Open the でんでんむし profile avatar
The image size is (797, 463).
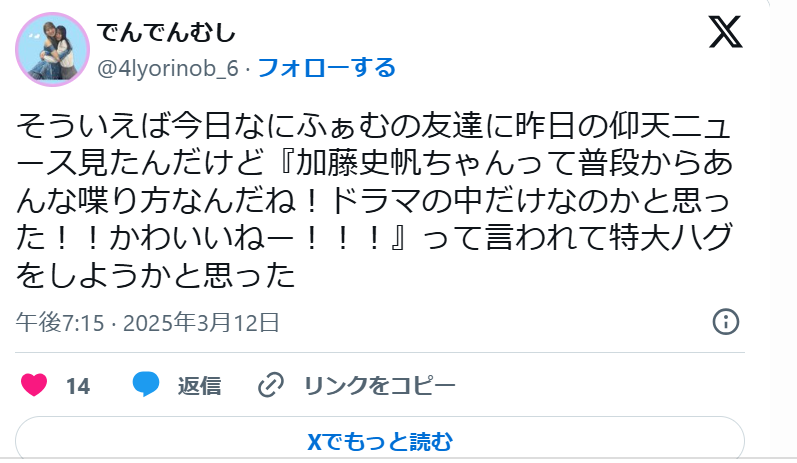[52, 50]
